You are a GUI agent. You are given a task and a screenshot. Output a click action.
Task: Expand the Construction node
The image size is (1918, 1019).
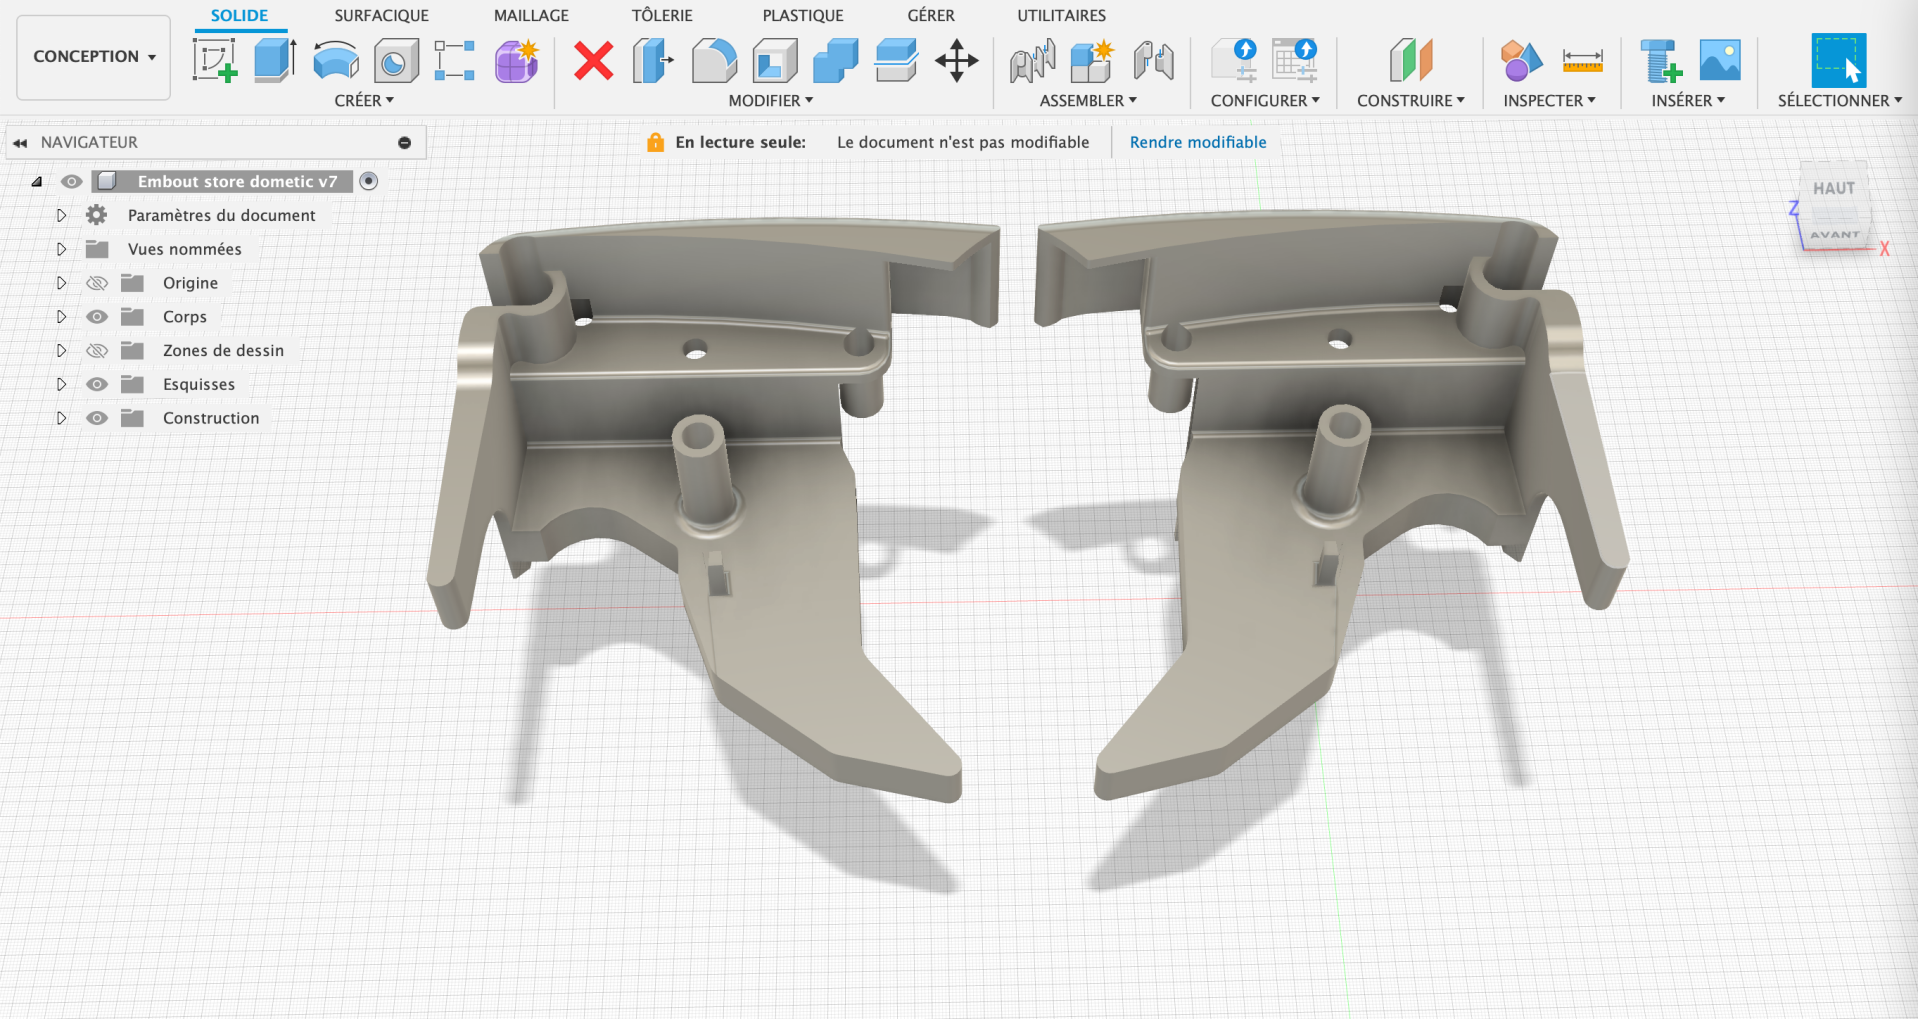coord(61,418)
